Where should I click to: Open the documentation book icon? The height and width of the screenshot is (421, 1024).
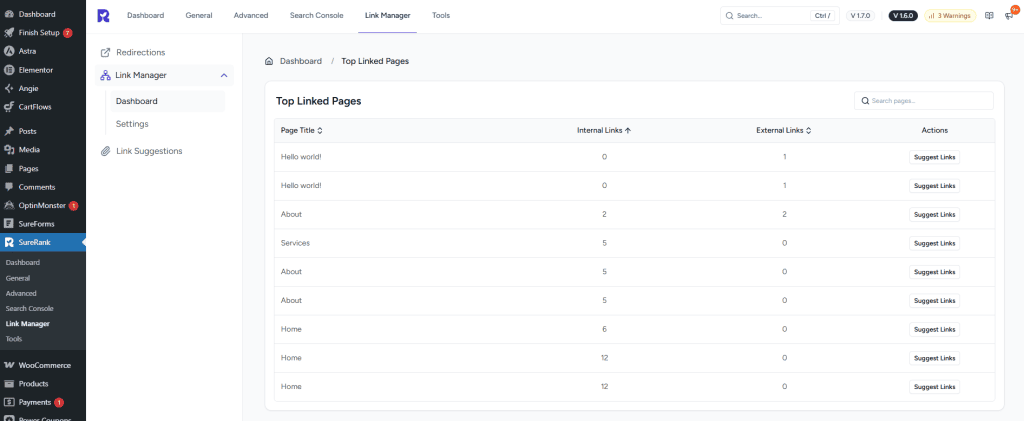989,16
